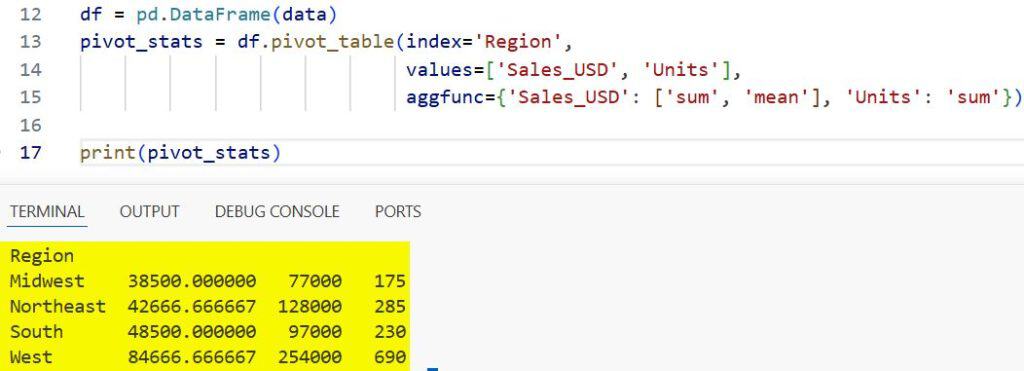Click the 'aggfunc' keyword on line 15
The height and width of the screenshot is (371, 1024).
(x=445, y=97)
